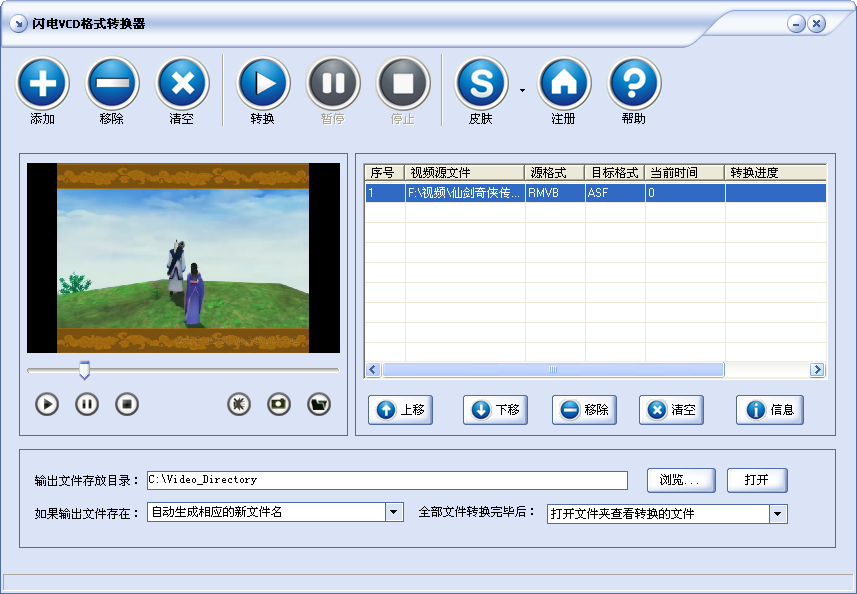The height and width of the screenshot is (594, 857).
Task: Click the 清空 X icon in the top toolbar
Action: coord(183,83)
